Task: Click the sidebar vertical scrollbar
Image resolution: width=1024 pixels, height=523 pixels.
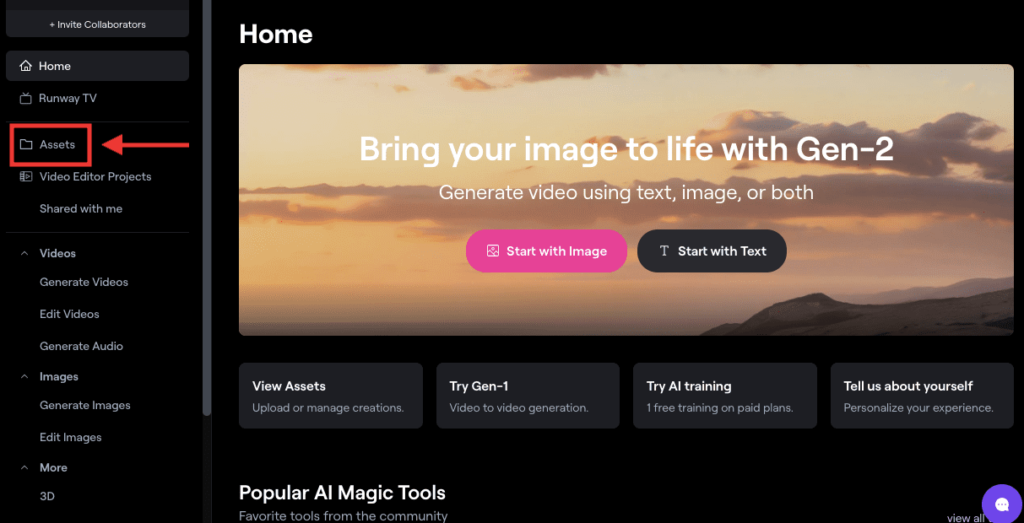Action: 207,207
